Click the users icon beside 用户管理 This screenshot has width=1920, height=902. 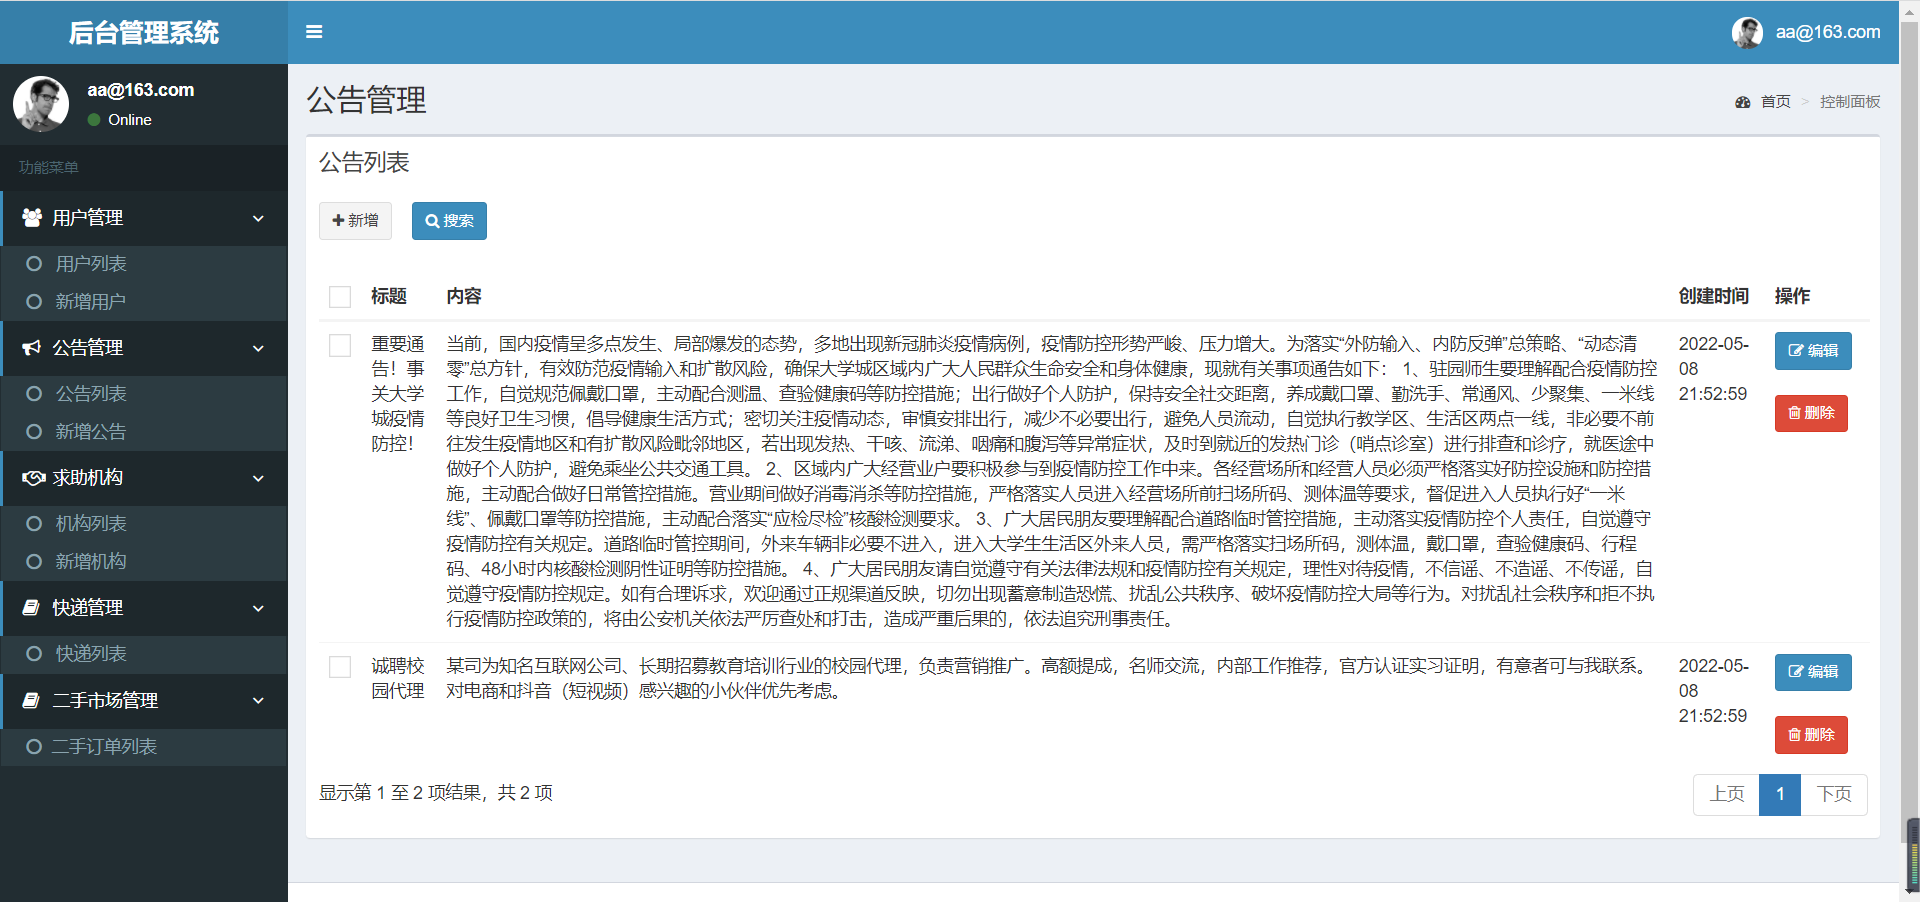(x=32, y=217)
